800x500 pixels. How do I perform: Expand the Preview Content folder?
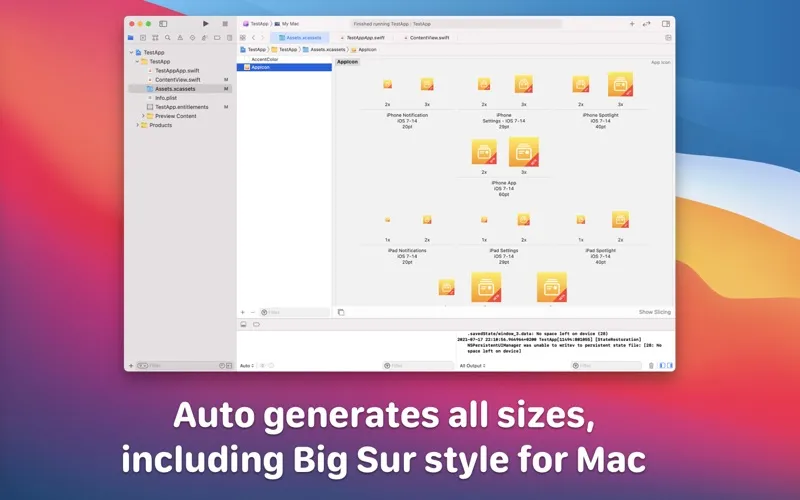coord(143,116)
